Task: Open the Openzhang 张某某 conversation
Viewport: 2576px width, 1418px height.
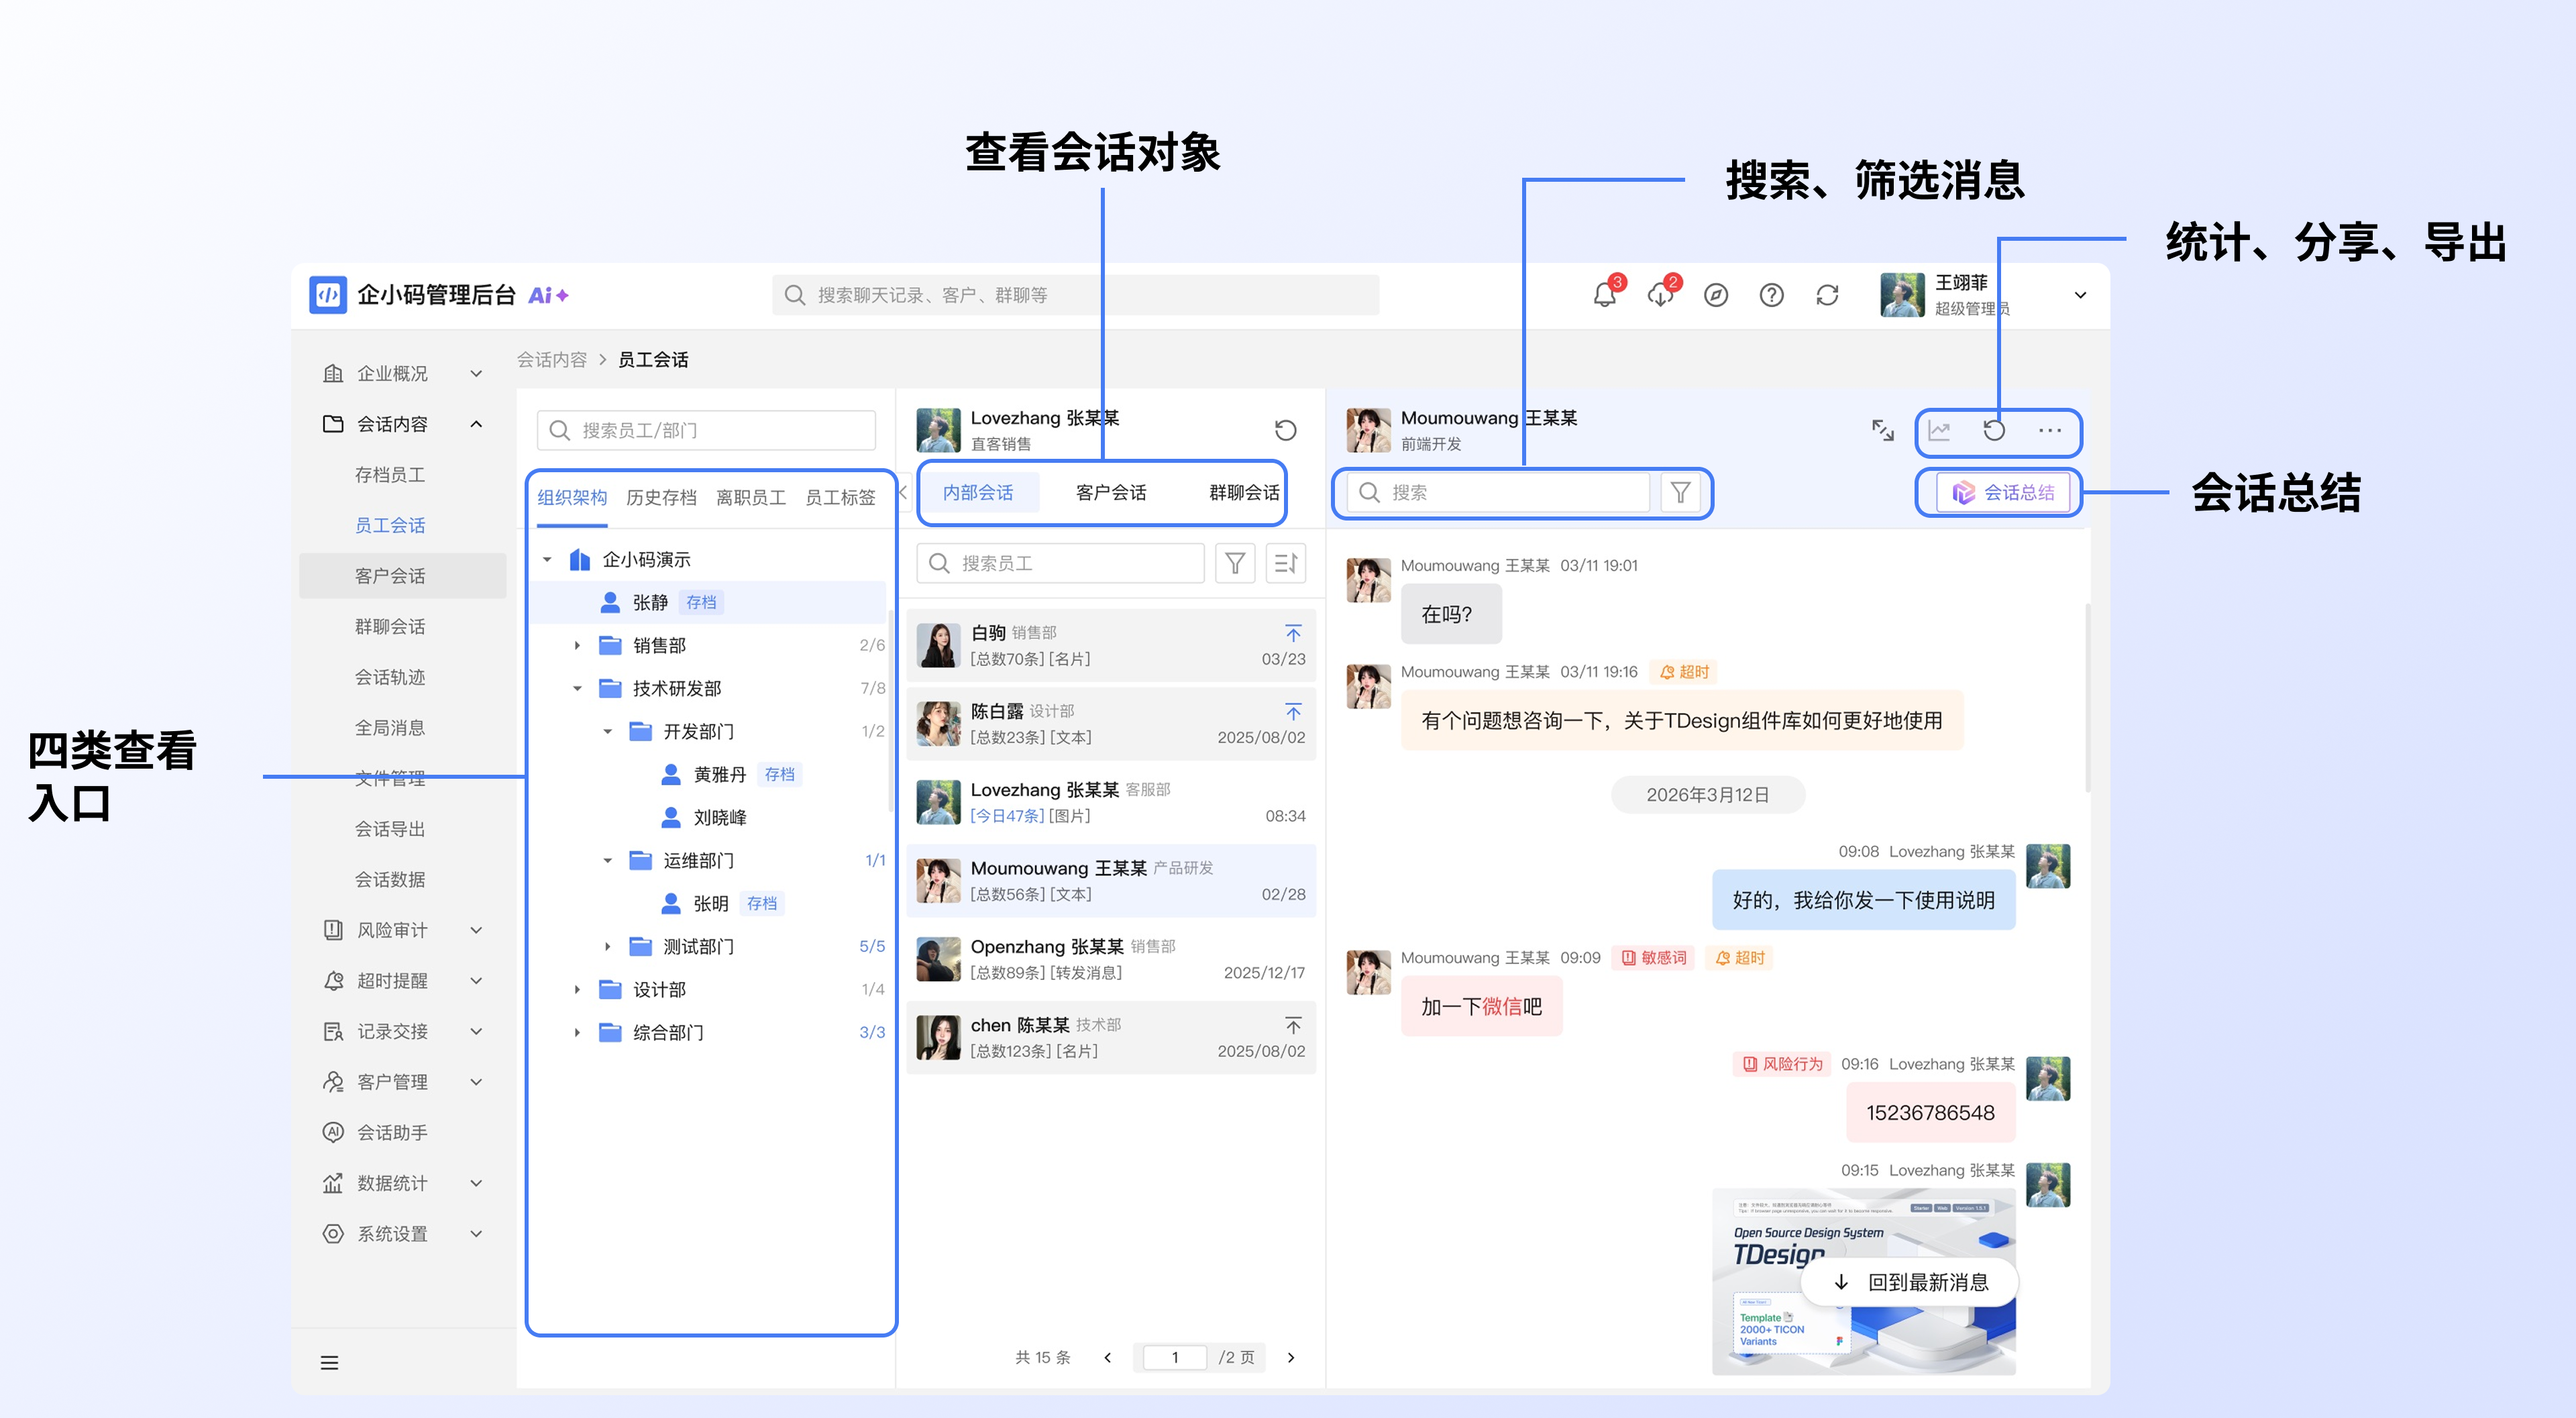Action: [x=1111, y=959]
